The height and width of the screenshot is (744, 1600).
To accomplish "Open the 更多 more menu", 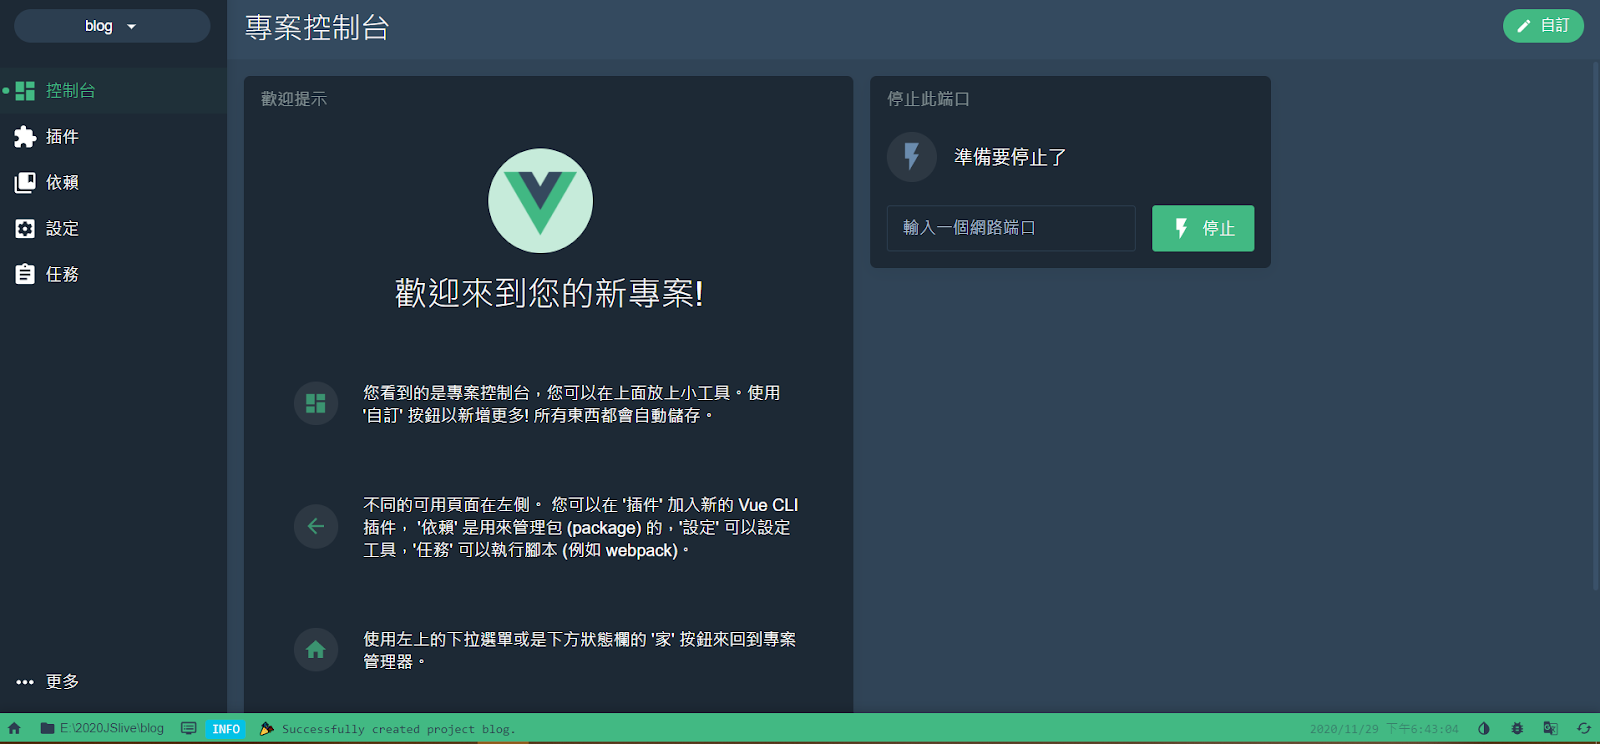I will (x=113, y=681).
